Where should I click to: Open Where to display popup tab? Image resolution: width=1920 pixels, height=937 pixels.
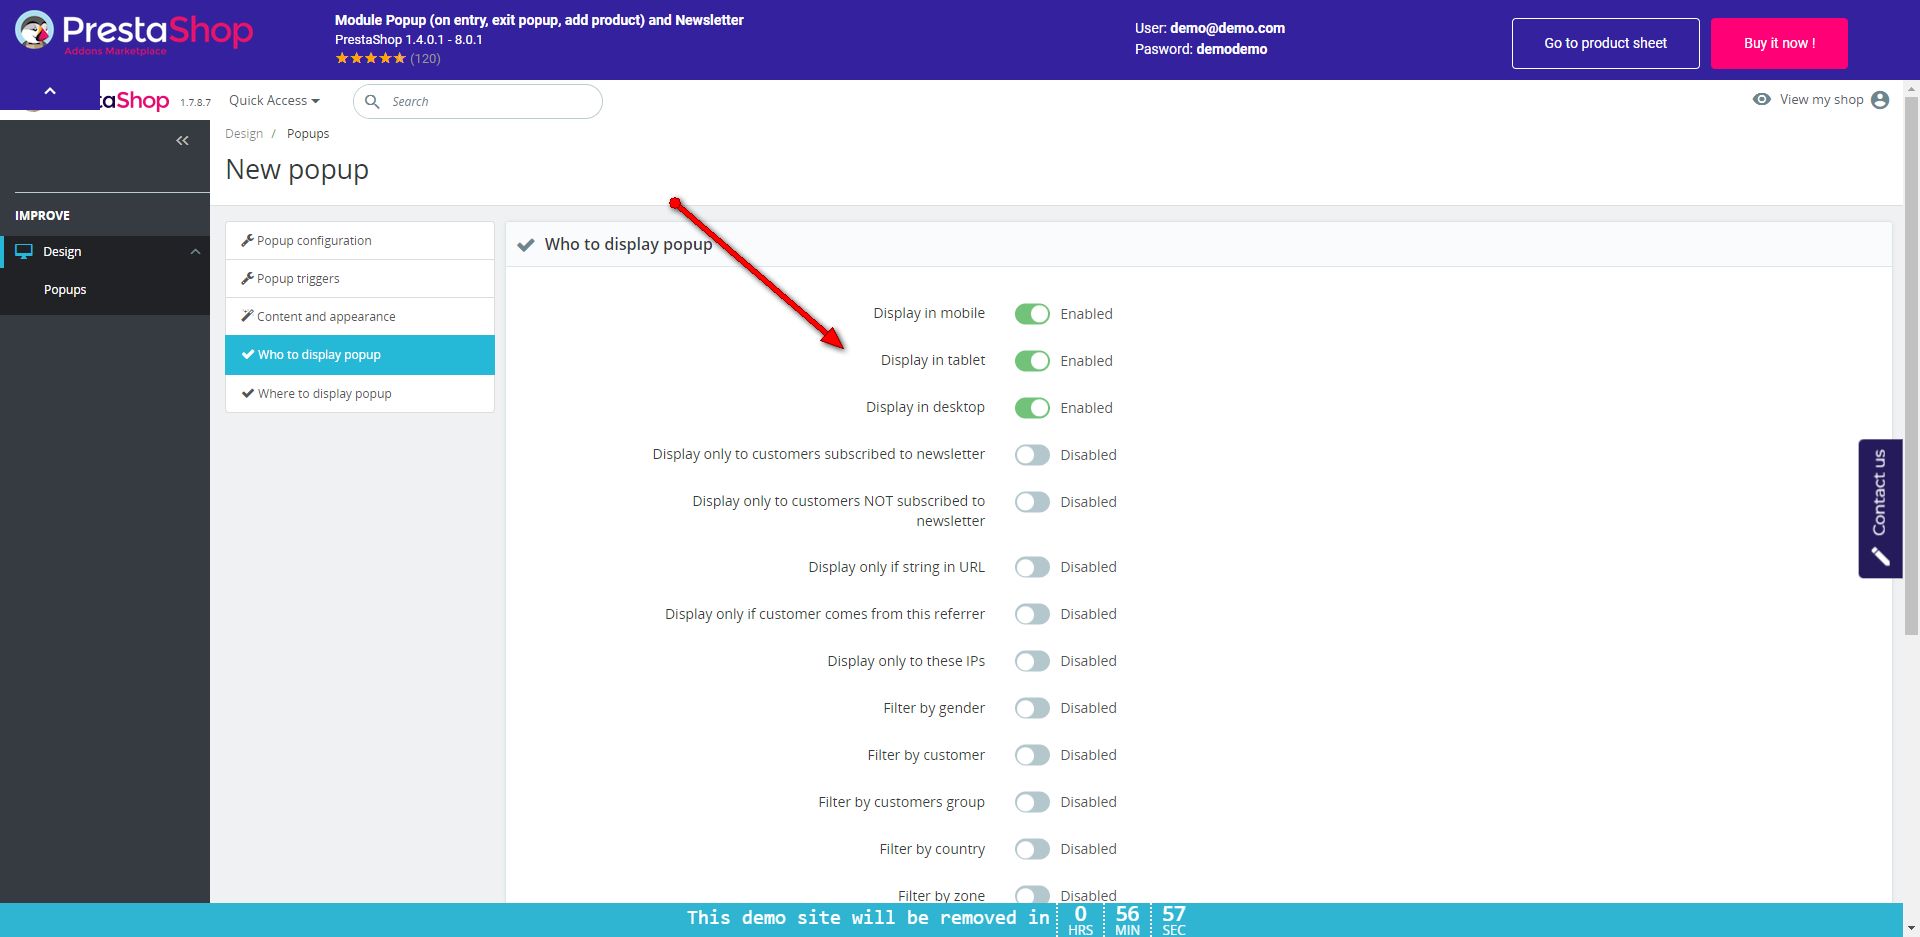pos(360,394)
